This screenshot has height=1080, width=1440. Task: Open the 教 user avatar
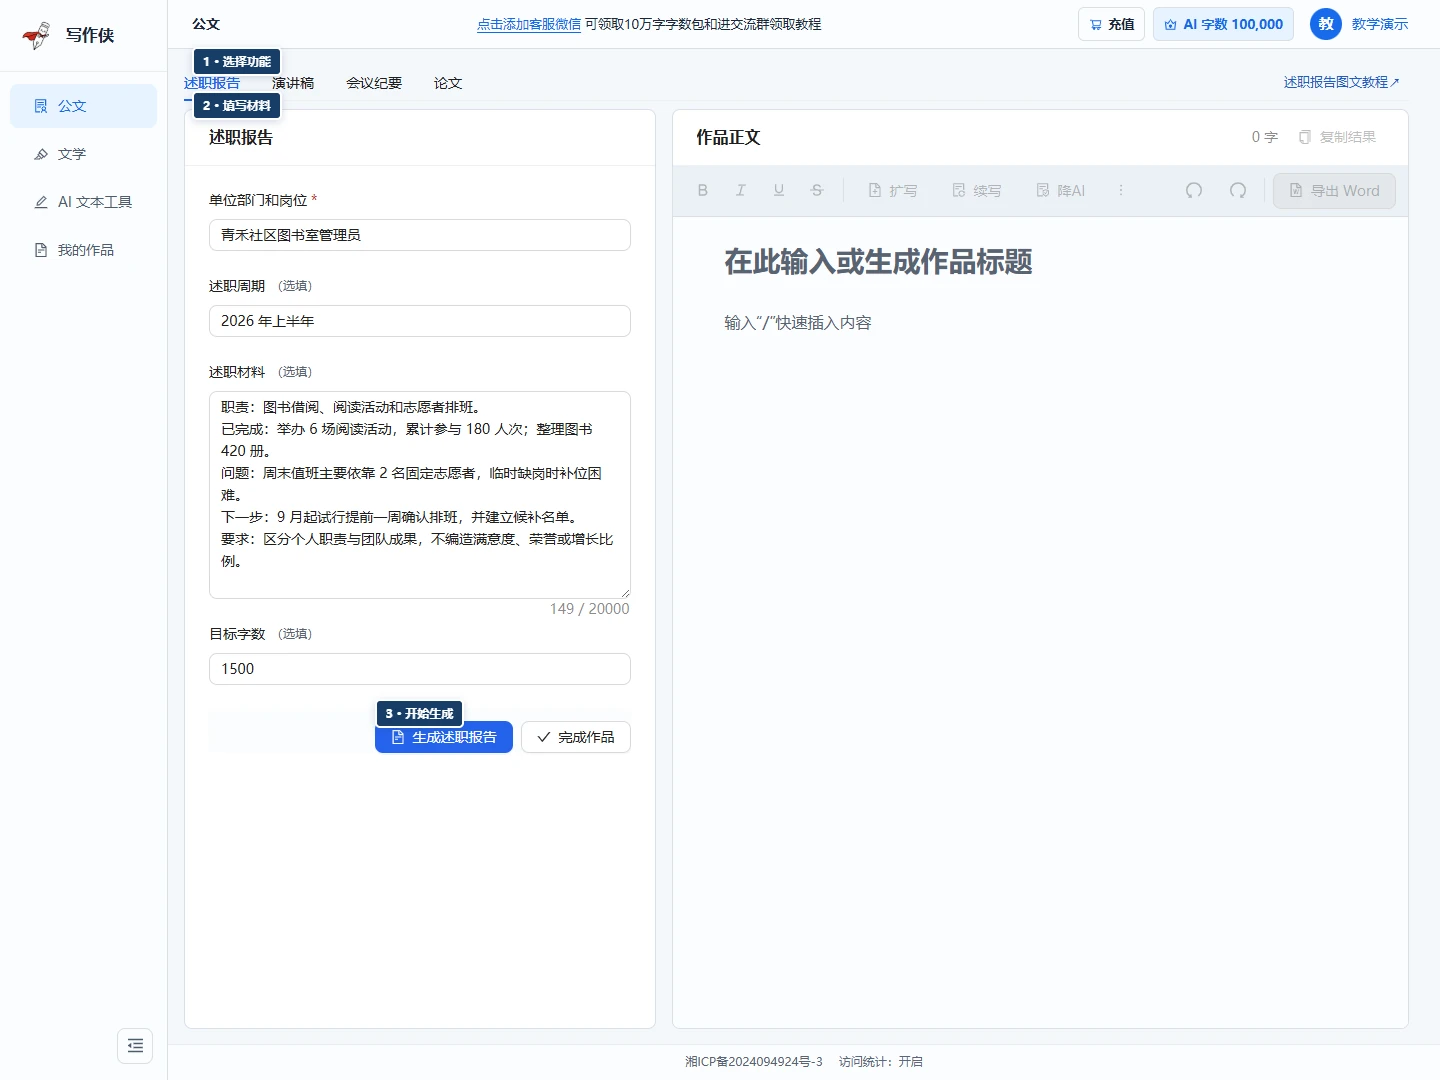tap(1326, 24)
